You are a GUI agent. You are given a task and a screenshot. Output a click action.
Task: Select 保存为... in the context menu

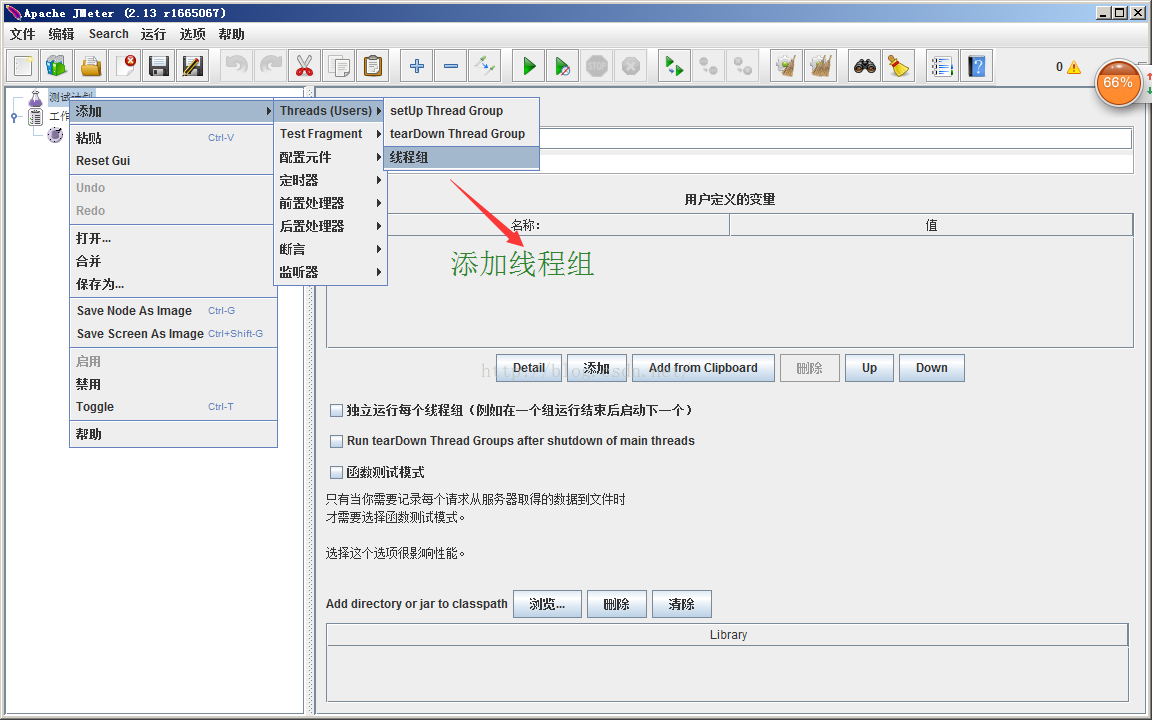pos(173,284)
